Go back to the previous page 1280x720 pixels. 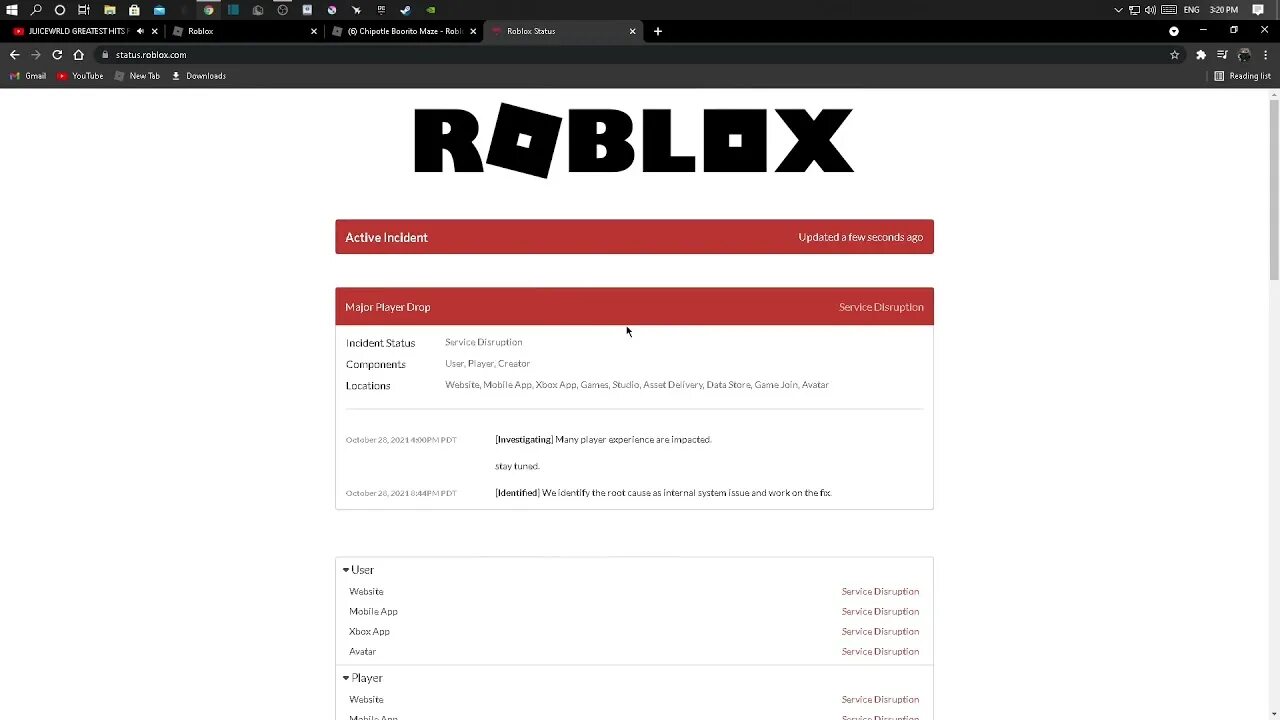(x=14, y=55)
